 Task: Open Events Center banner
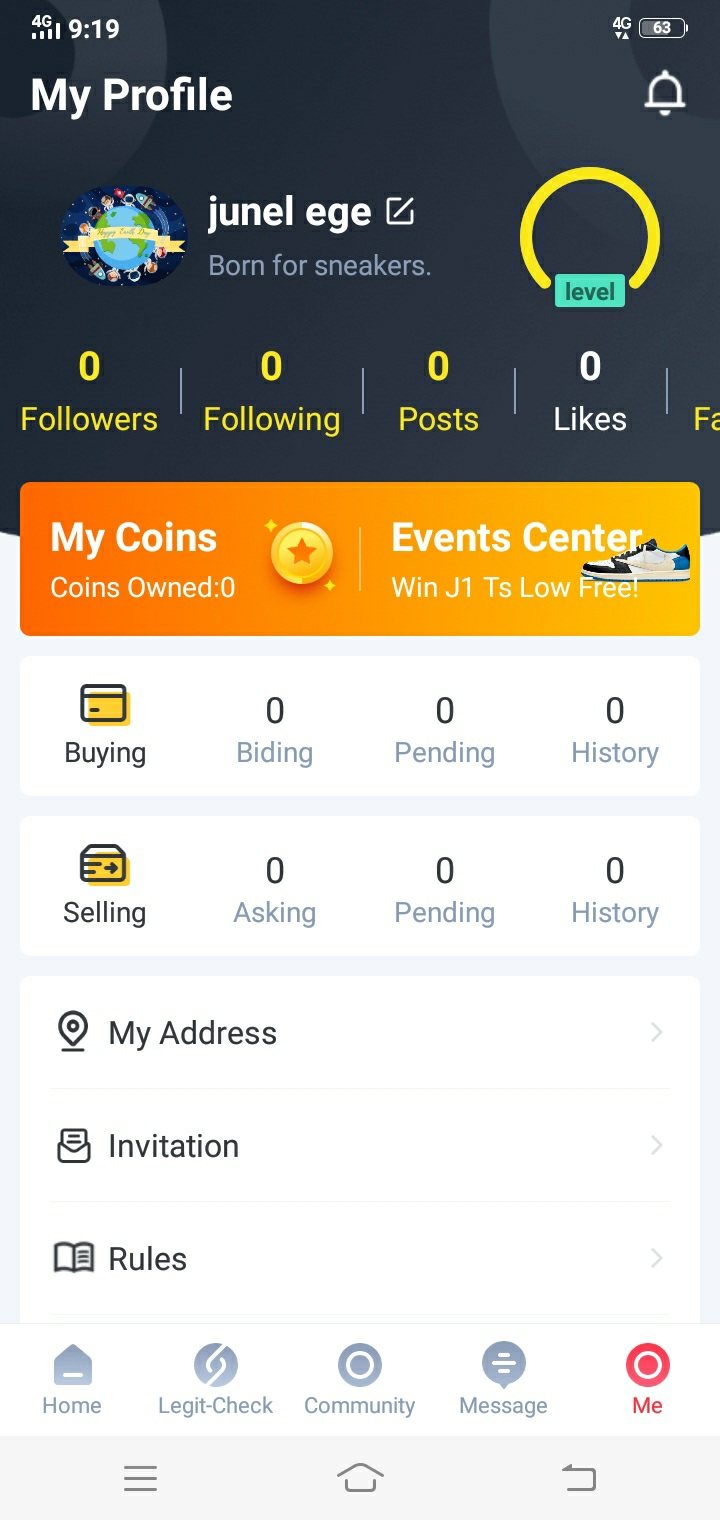pos(530,558)
